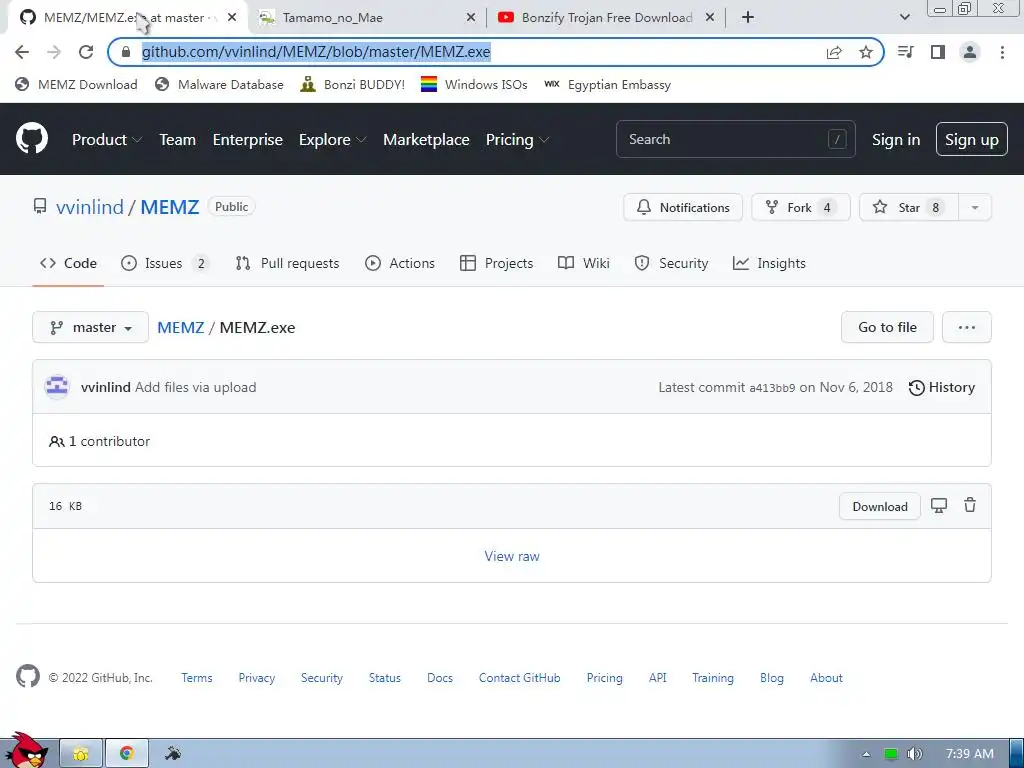The width and height of the screenshot is (1024, 768).
Task: Open the Team page
Action: pyautogui.click(x=178, y=139)
